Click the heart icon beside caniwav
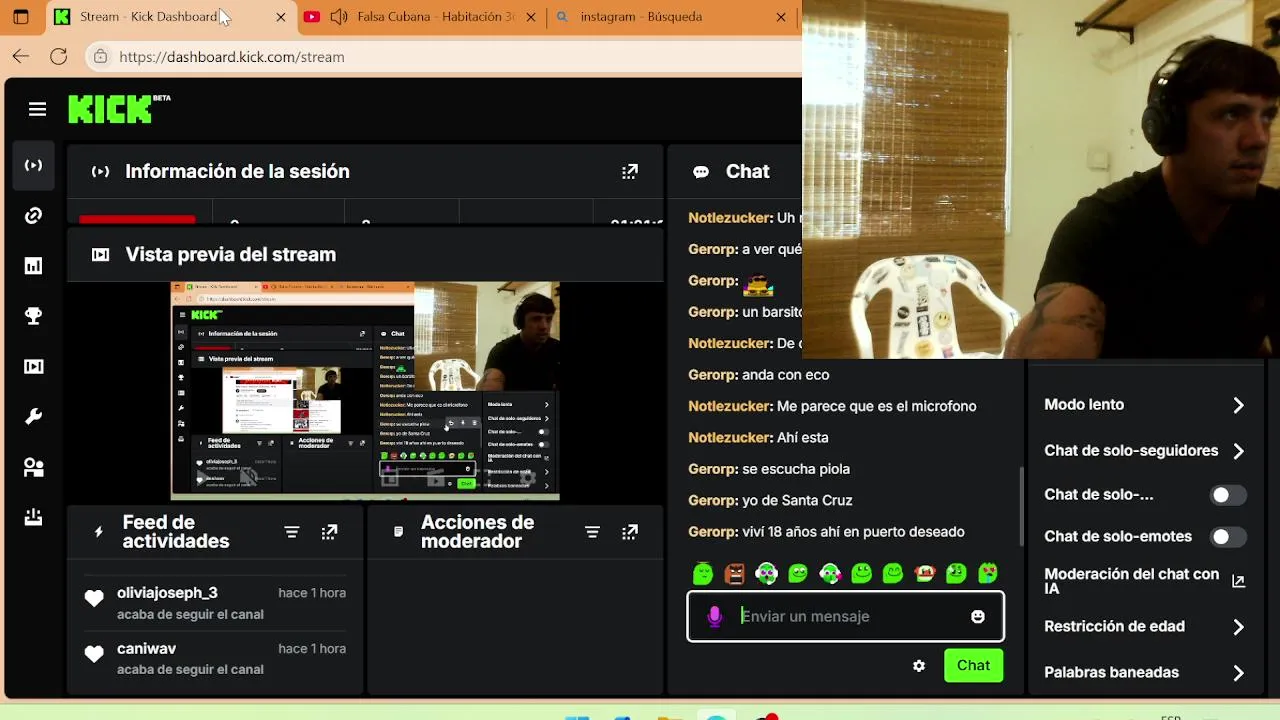The image size is (1280, 720). coord(94,655)
